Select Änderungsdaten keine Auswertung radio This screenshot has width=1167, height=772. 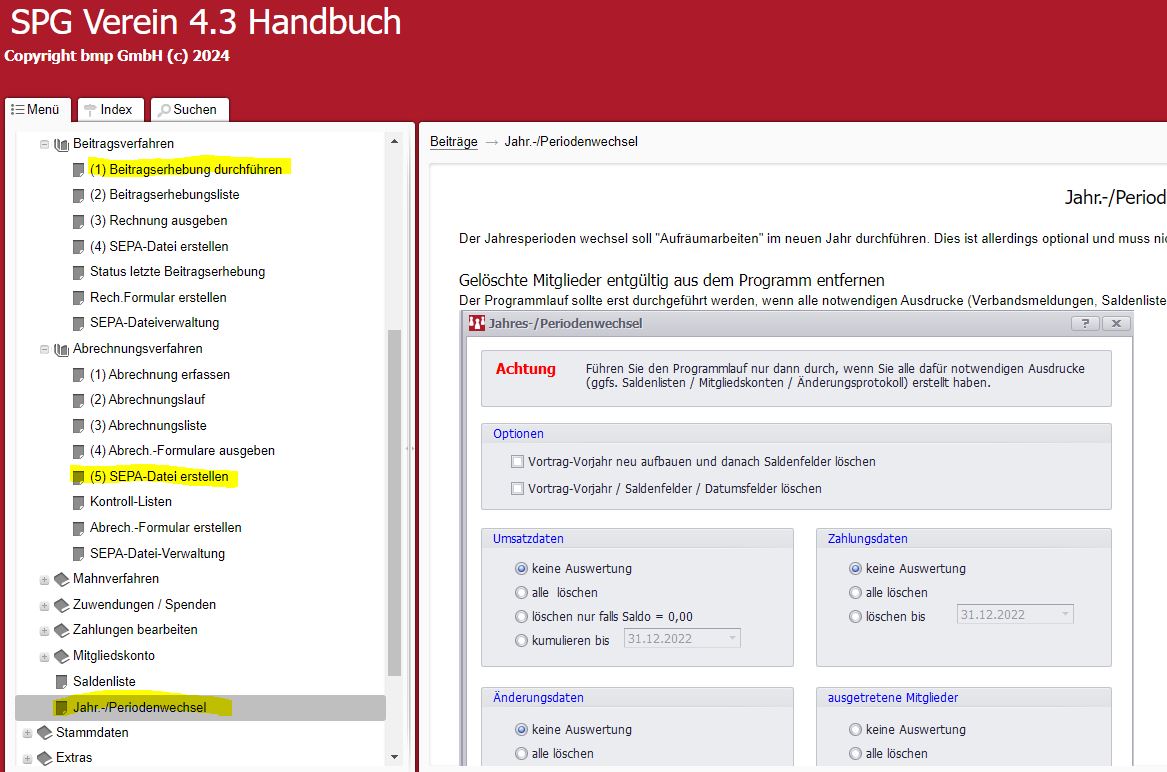[521, 730]
